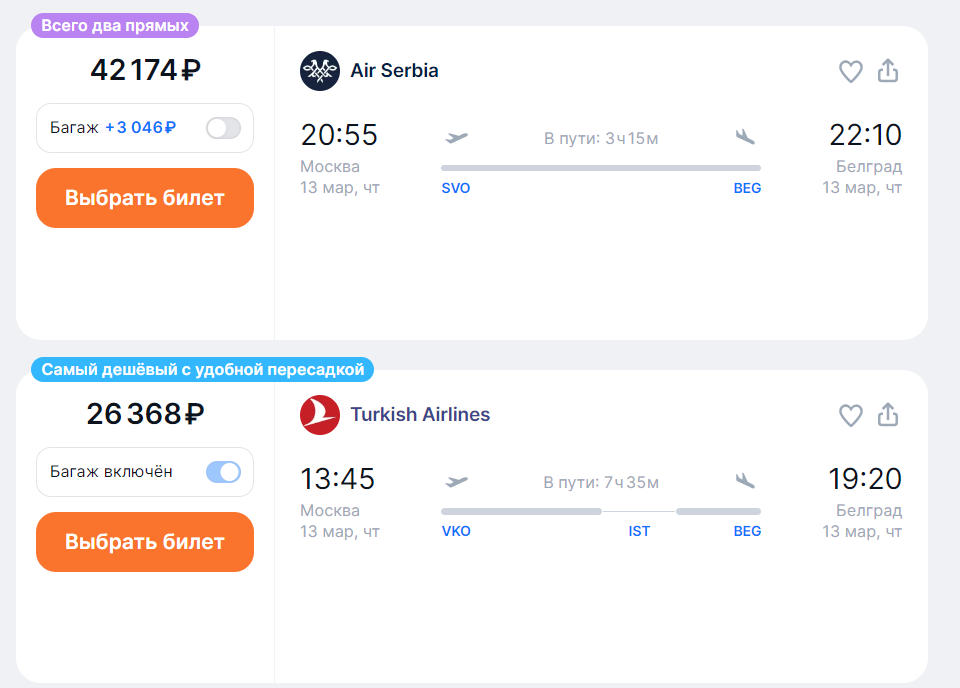Click the Turkish Airlines logo
Image resolution: width=960 pixels, height=688 pixels.
[x=320, y=415]
